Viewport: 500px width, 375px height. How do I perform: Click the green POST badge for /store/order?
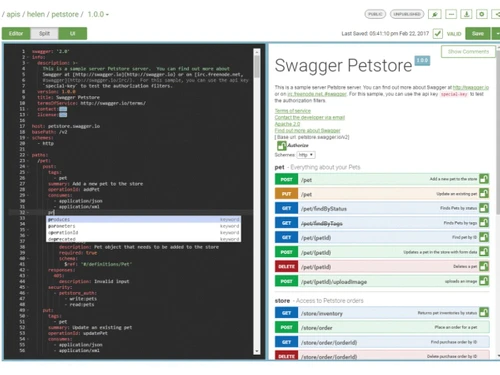pos(286,327)
